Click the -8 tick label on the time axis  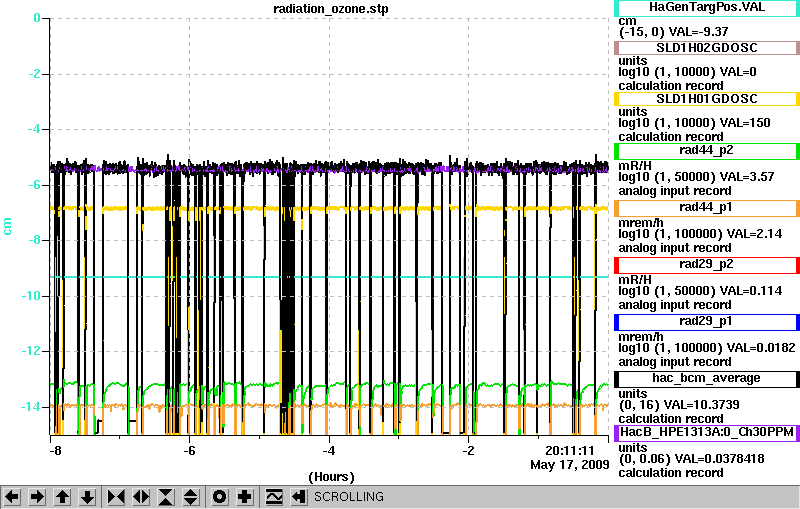[56, 451]
